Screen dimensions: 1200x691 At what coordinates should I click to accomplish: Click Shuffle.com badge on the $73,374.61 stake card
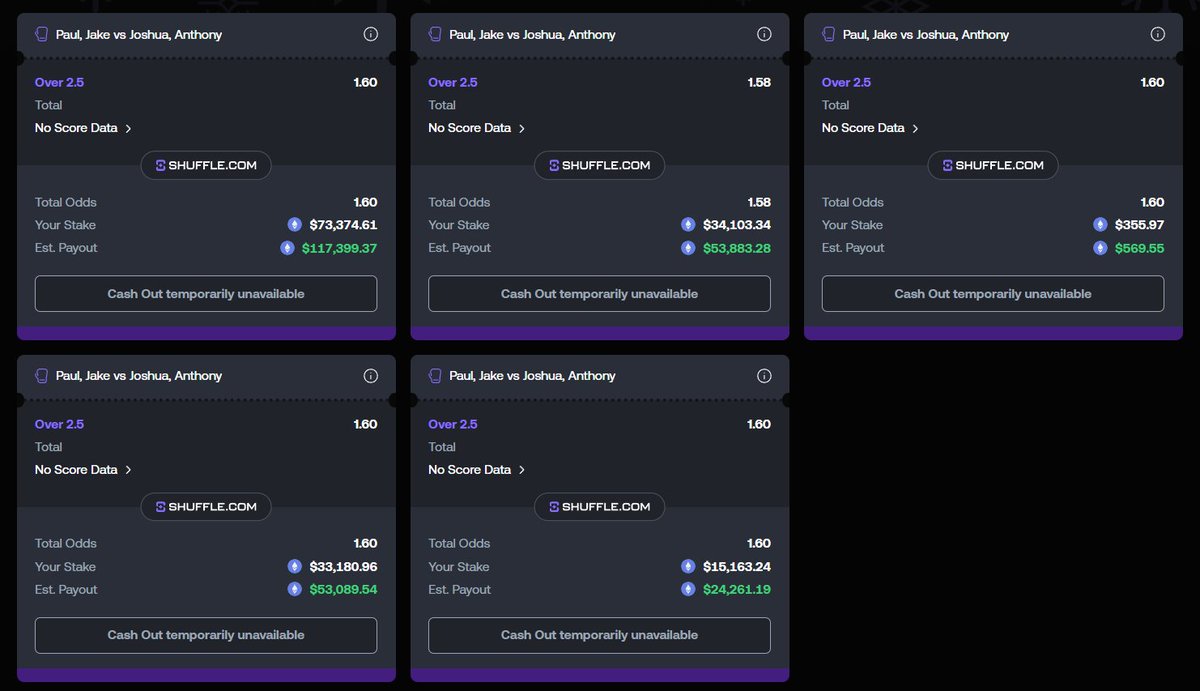coord(206,165)
